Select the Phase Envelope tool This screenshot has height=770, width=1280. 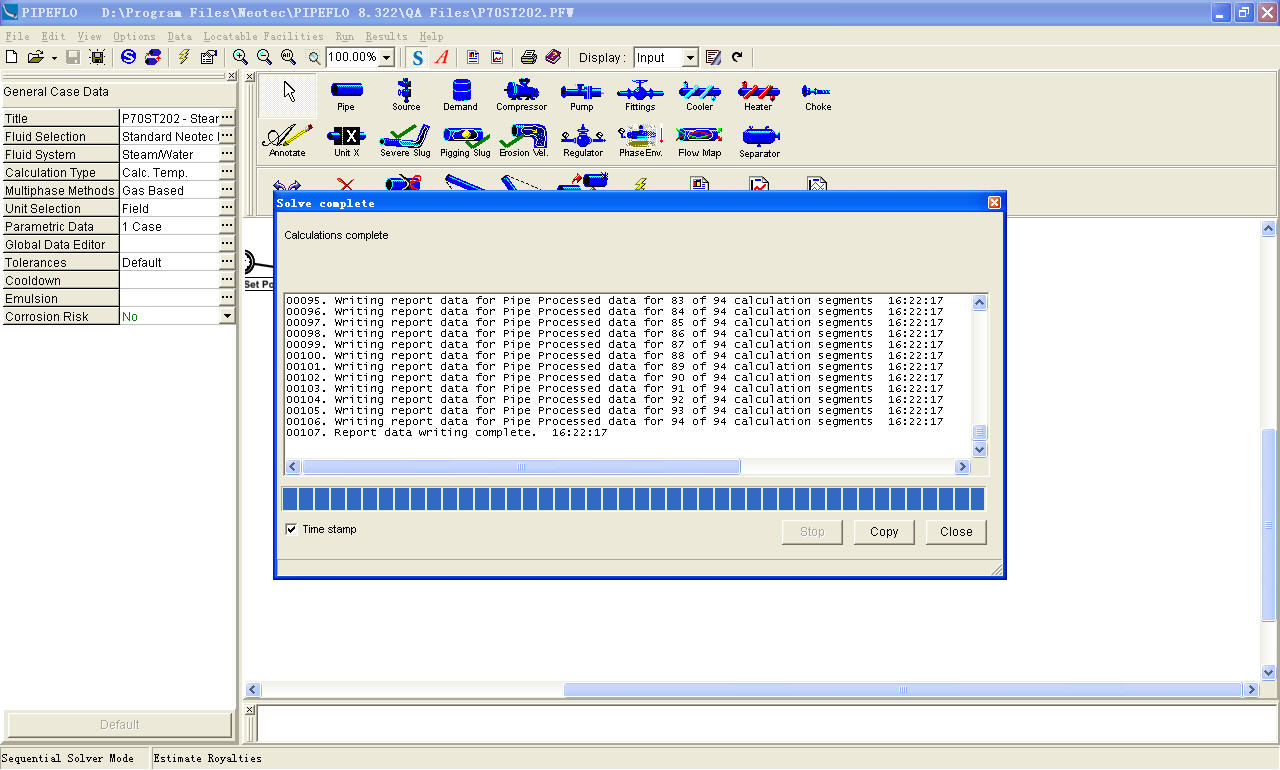(641, 141)
